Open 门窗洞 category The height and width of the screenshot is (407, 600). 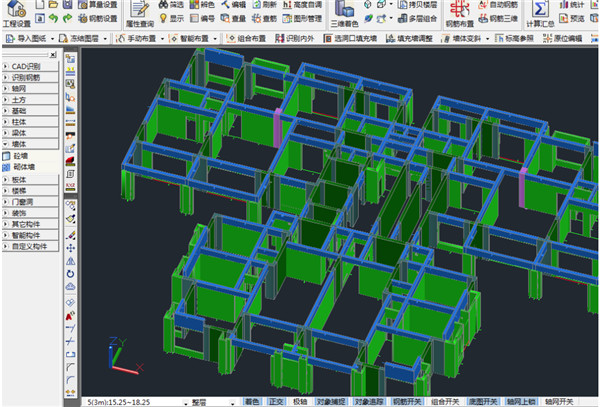pyautogui.click(x=30, y=202)
